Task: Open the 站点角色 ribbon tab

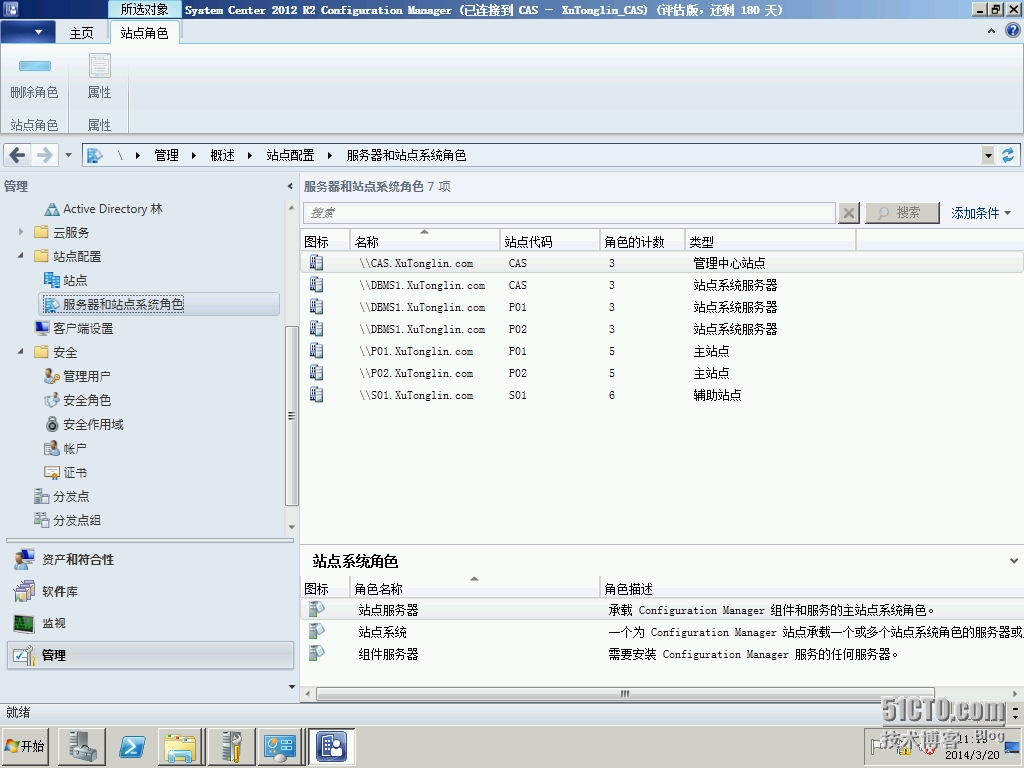Action: (x=144, y=33)
